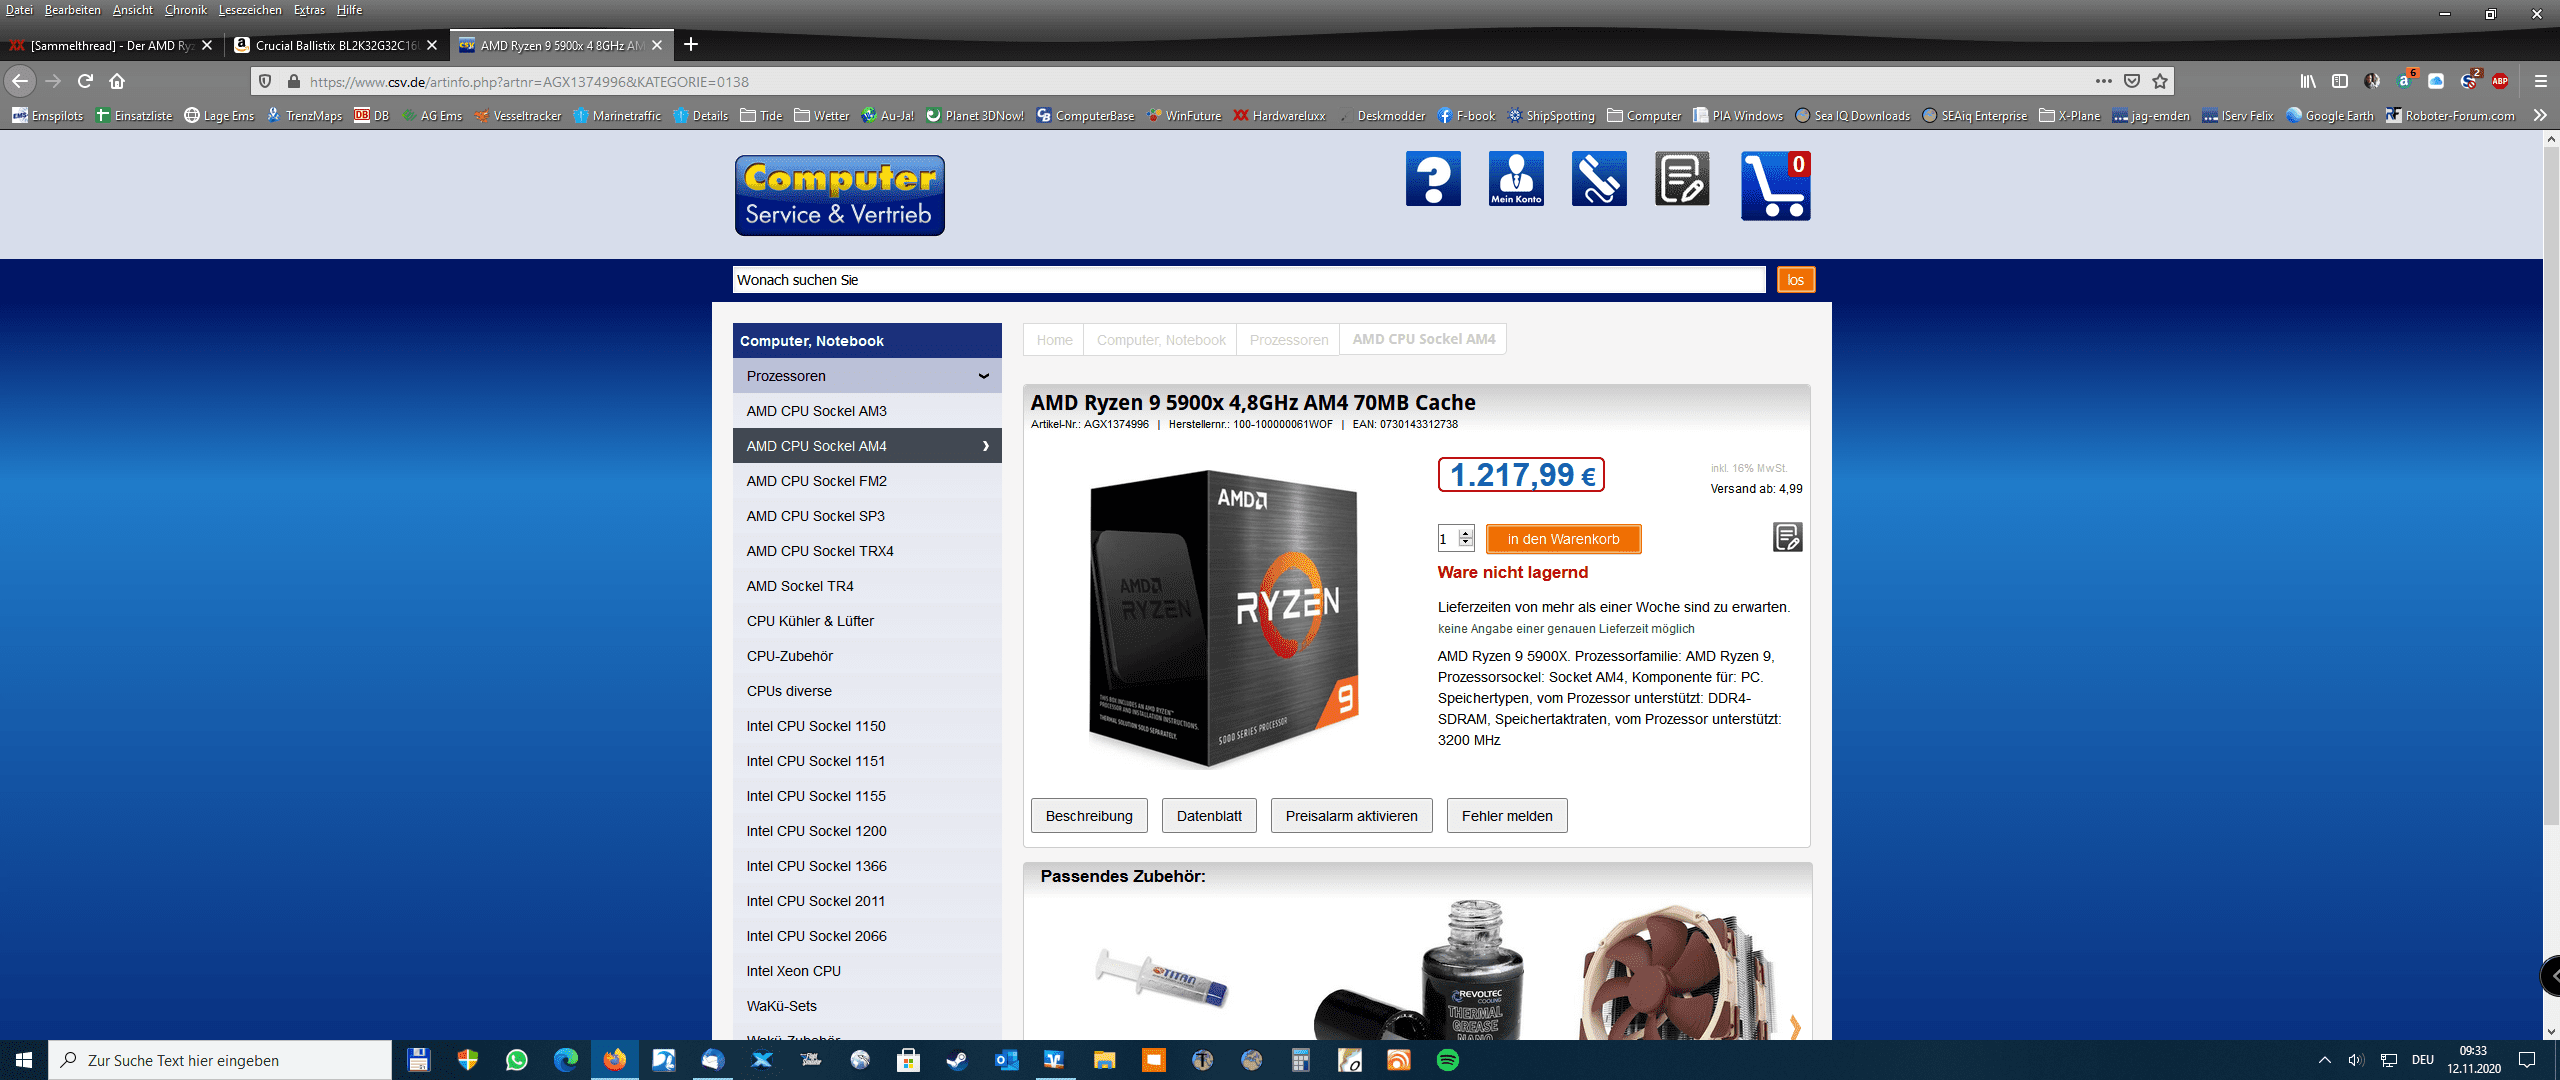The width and height of the screenshot is (2560, 1080).
Task: Click Fehler melden button
Action: (1507, 816)
